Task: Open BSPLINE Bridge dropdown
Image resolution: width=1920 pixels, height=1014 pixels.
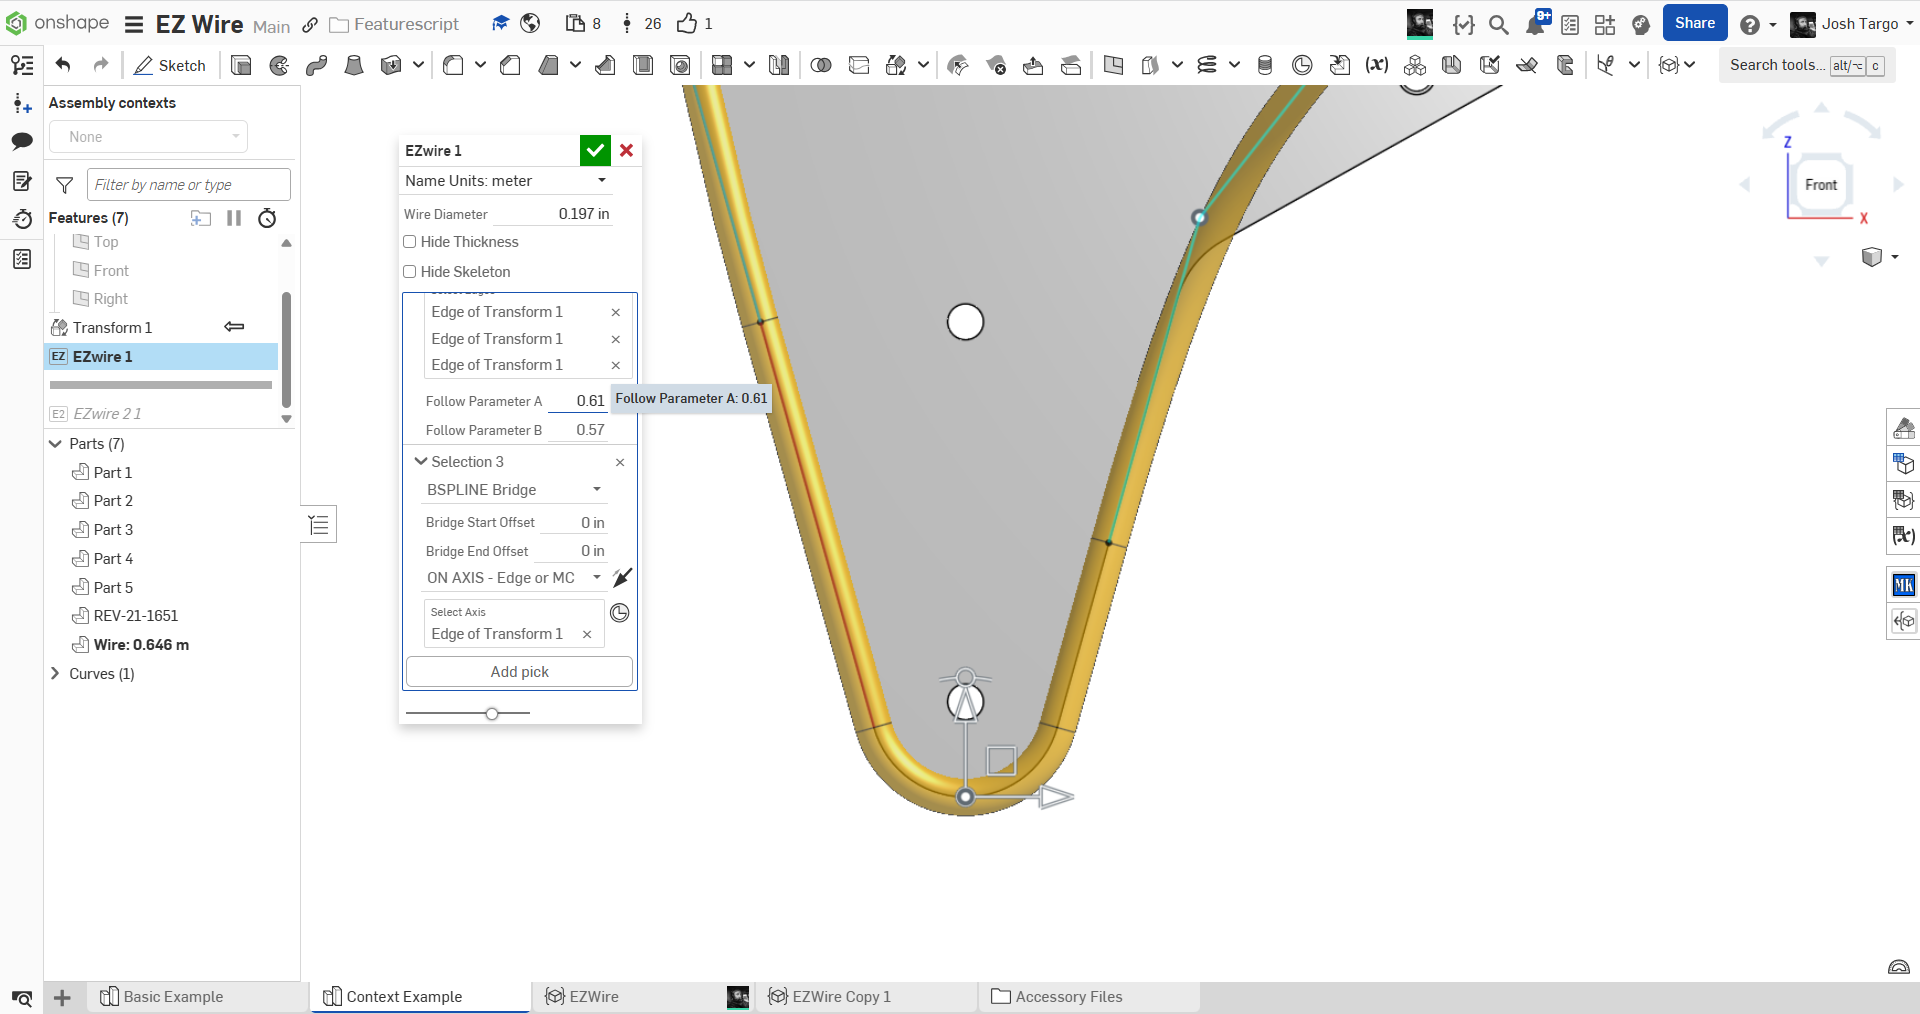Action: pos(514,490)
